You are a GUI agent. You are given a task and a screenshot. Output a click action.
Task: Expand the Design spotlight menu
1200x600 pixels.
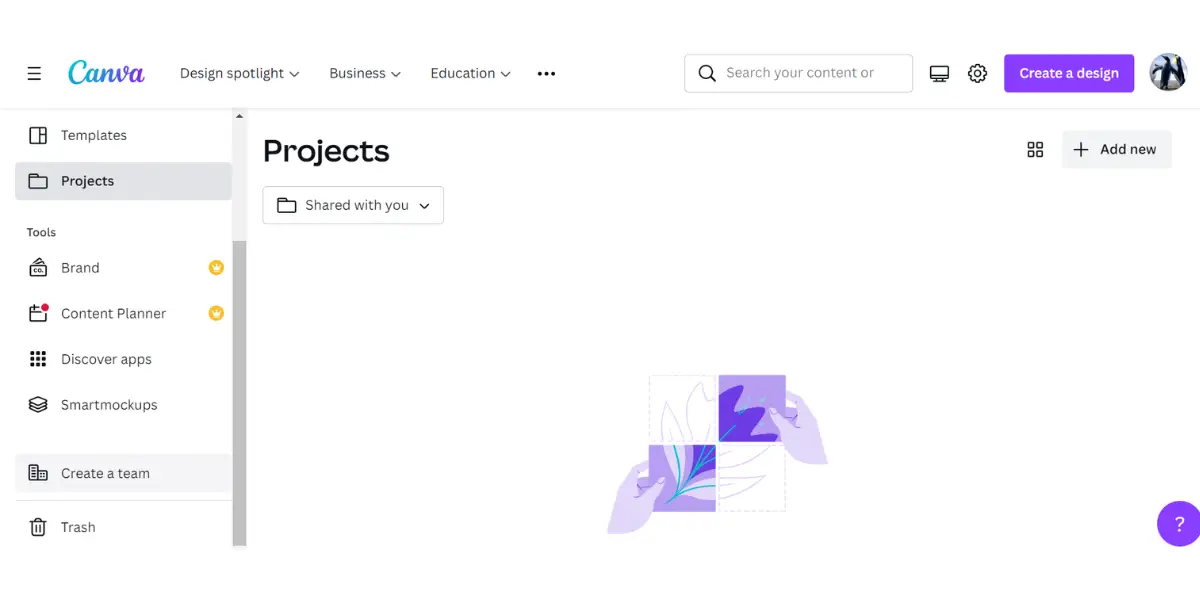(239, 73)
